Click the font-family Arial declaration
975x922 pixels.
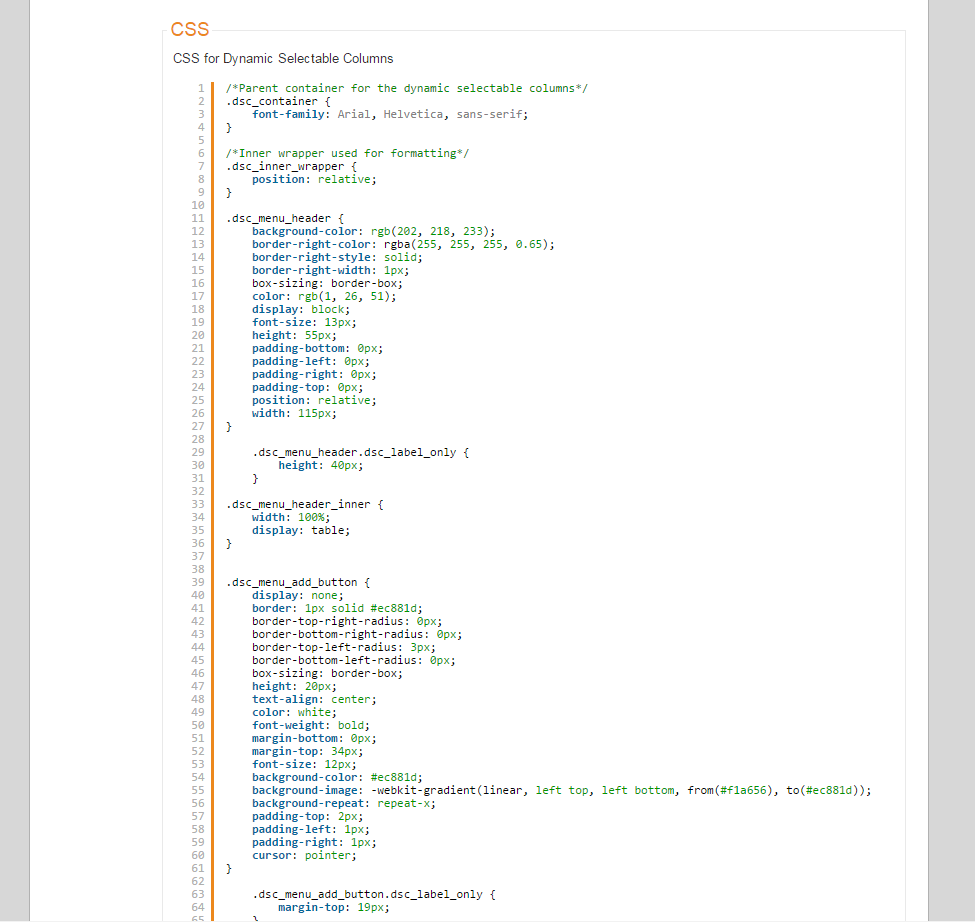389,114
